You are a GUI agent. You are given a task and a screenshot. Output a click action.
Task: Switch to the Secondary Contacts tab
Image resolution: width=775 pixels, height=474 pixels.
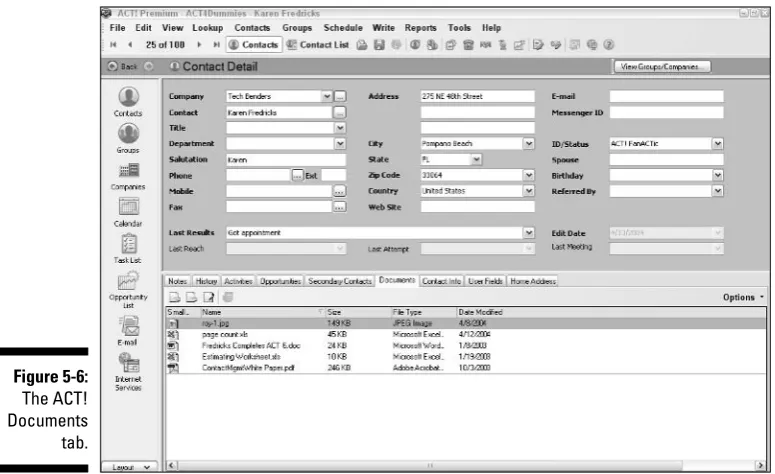click(340, 281)
